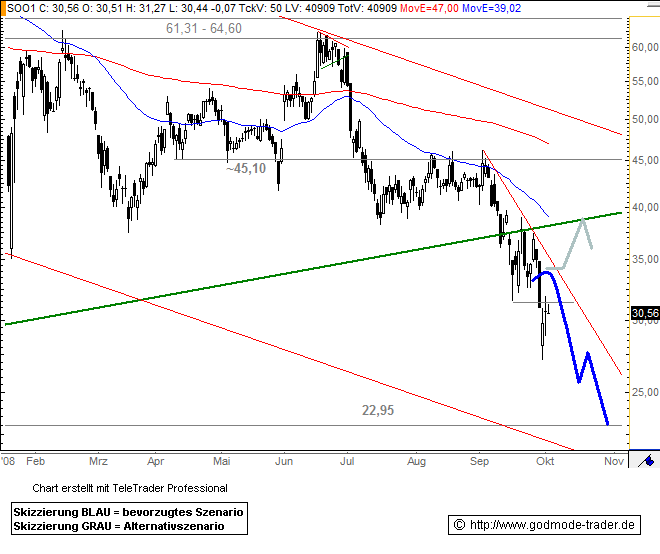Click the 22,95 target level label

pos(378,410)
